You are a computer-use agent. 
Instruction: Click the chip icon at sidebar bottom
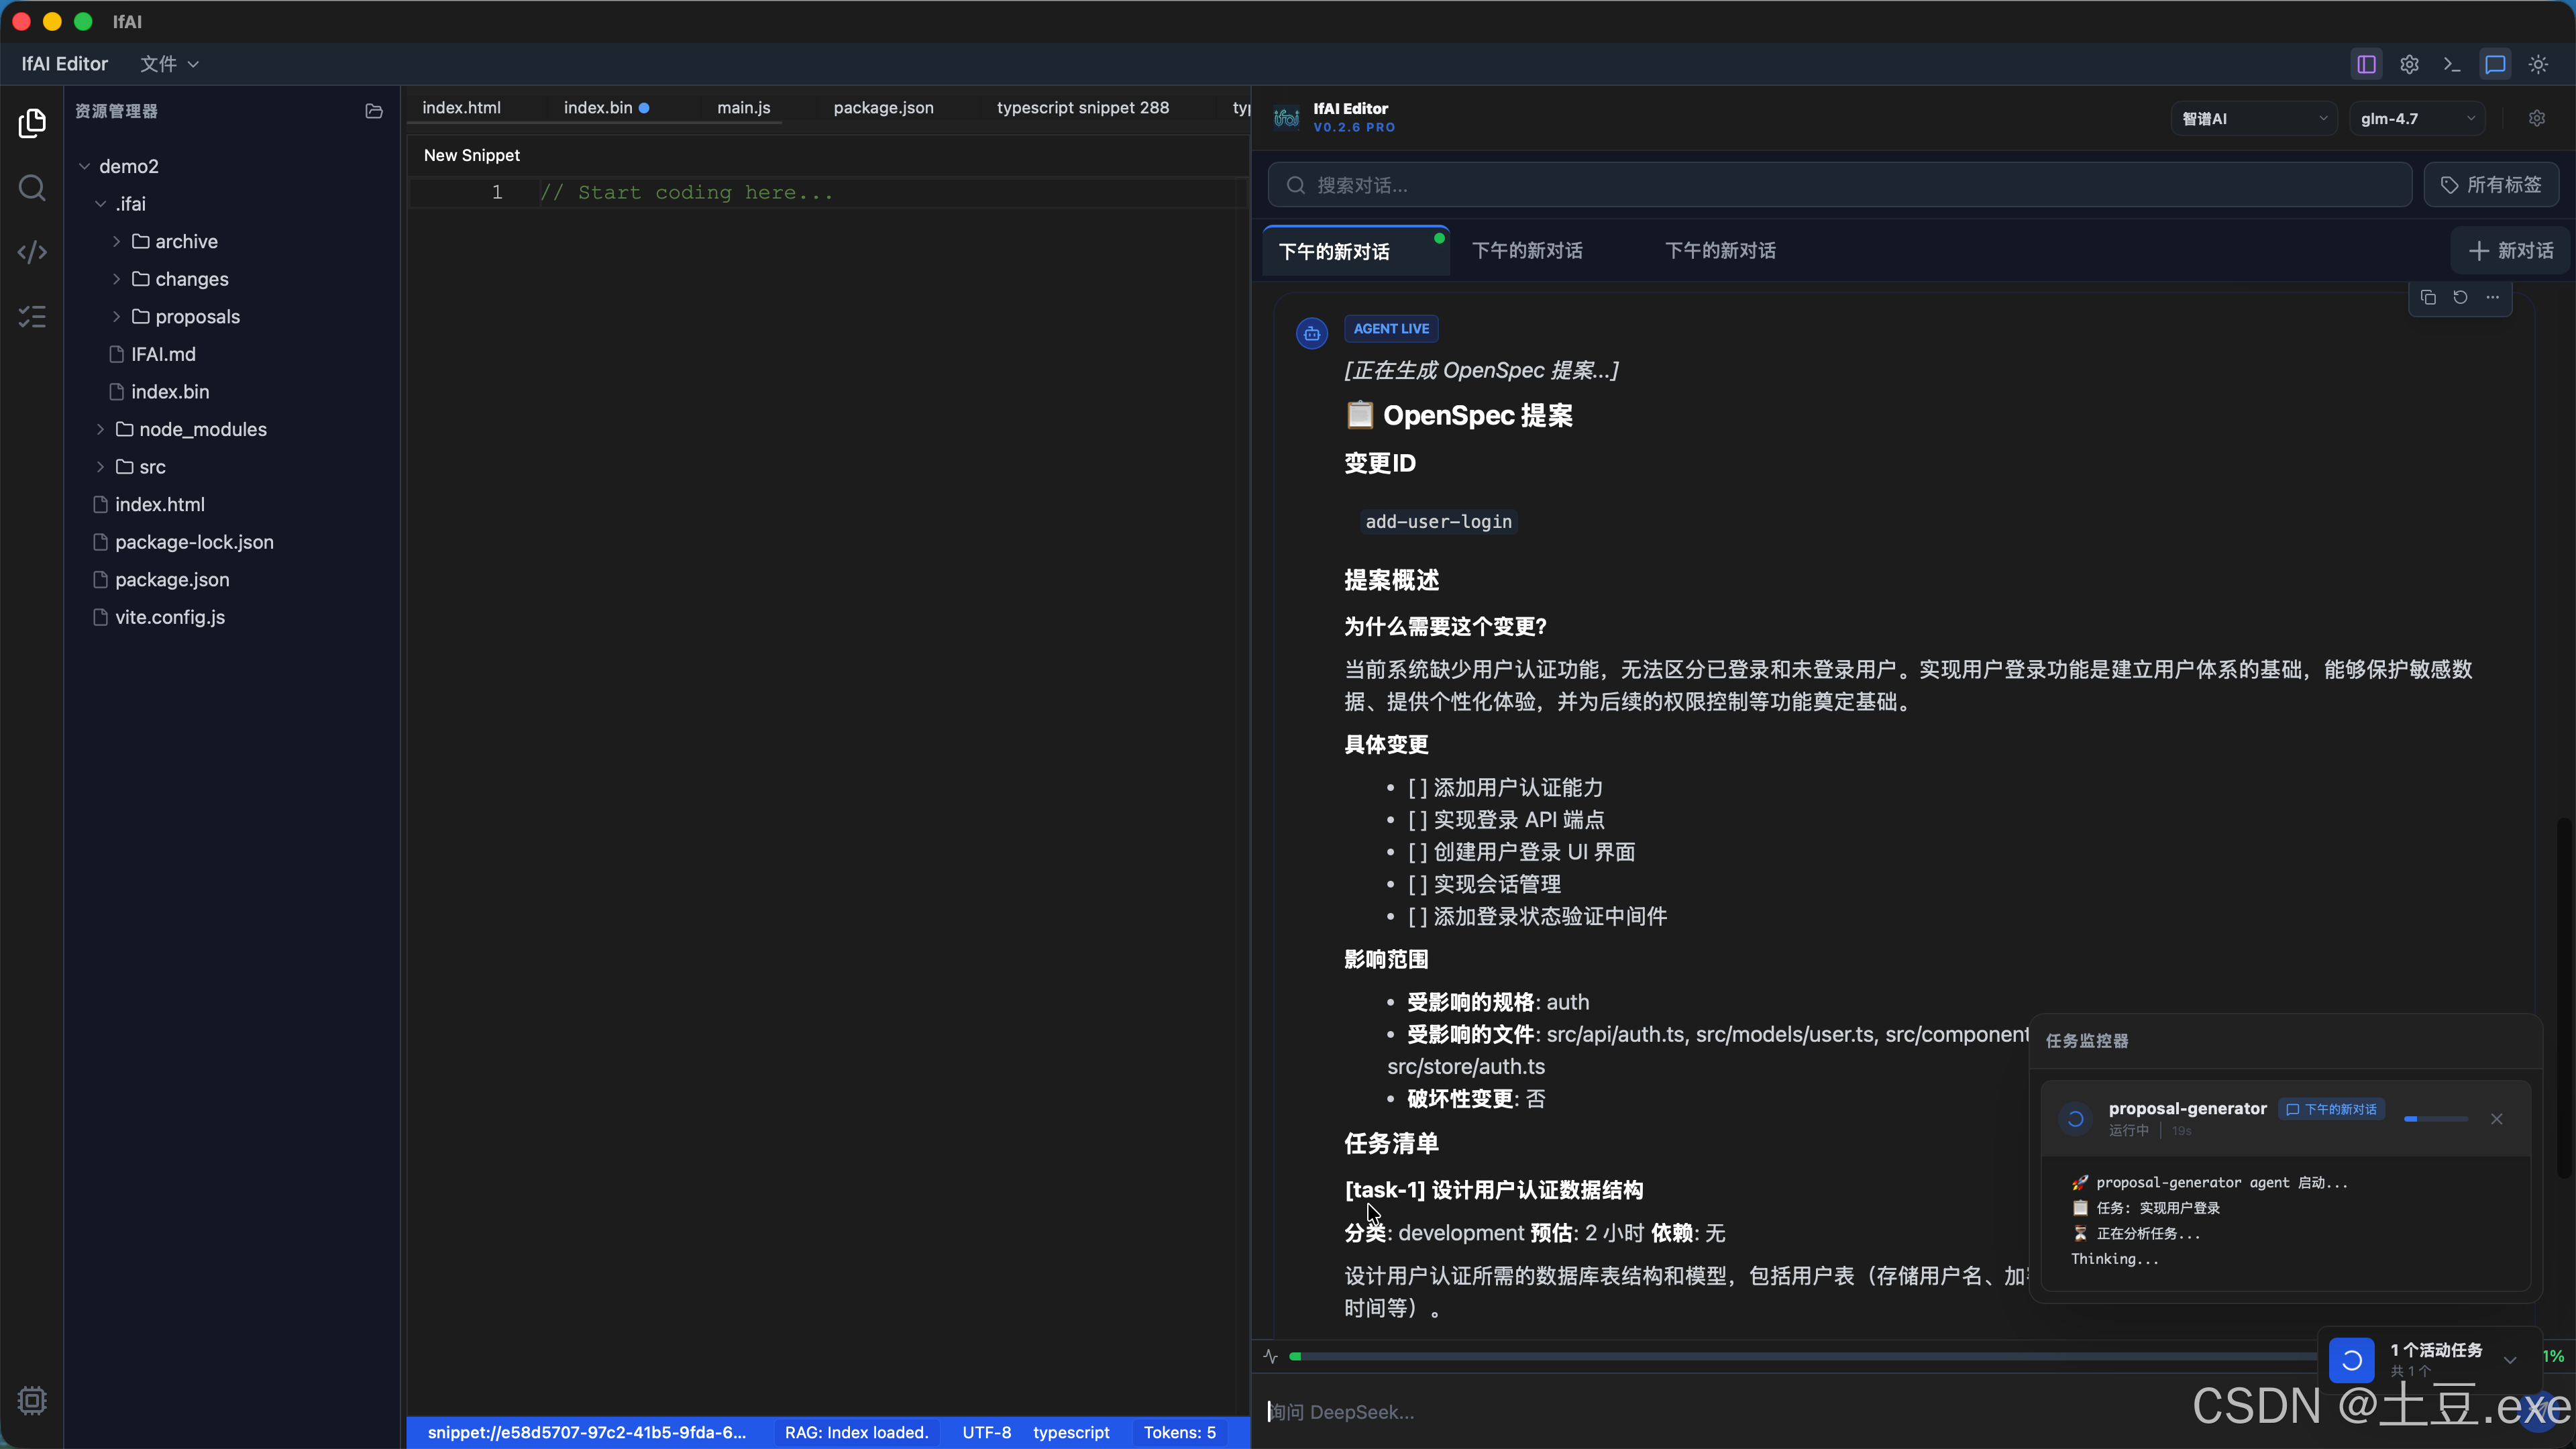pyautogui.click(x=32, y=1400)
